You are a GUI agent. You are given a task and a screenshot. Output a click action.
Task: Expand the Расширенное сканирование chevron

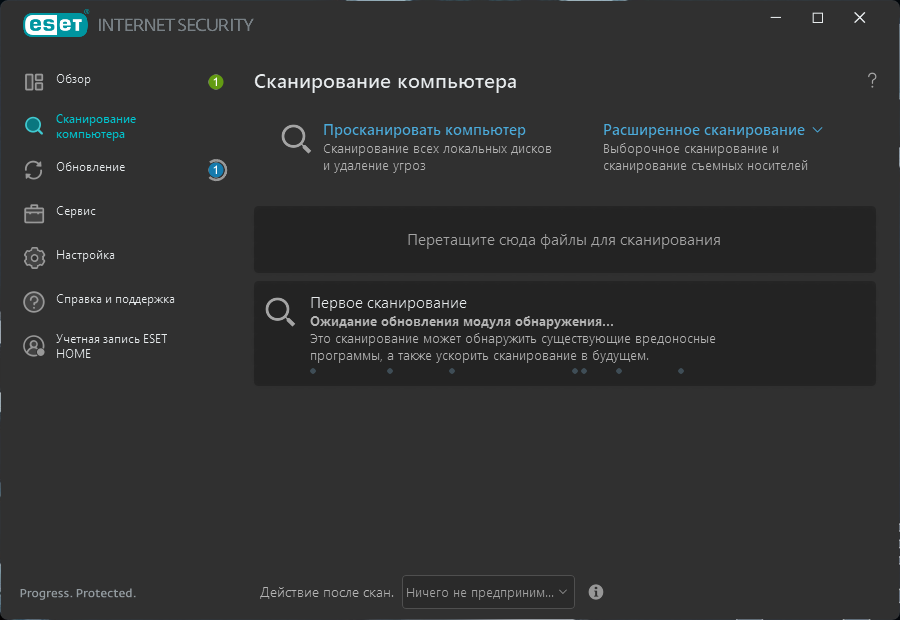pyautogui.click(x=817, y=130)
